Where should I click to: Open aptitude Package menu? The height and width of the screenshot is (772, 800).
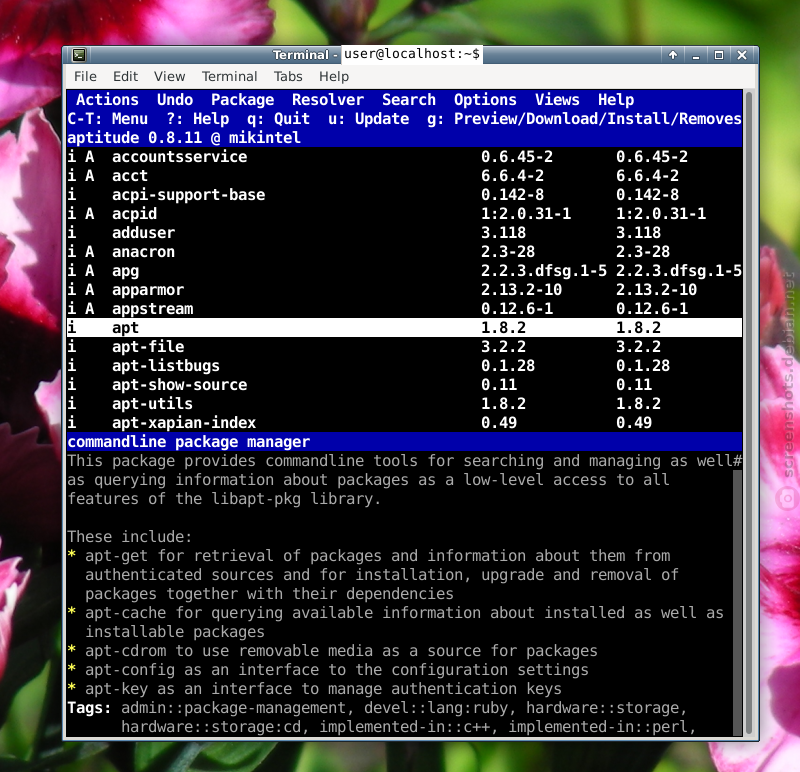(242, 99)
